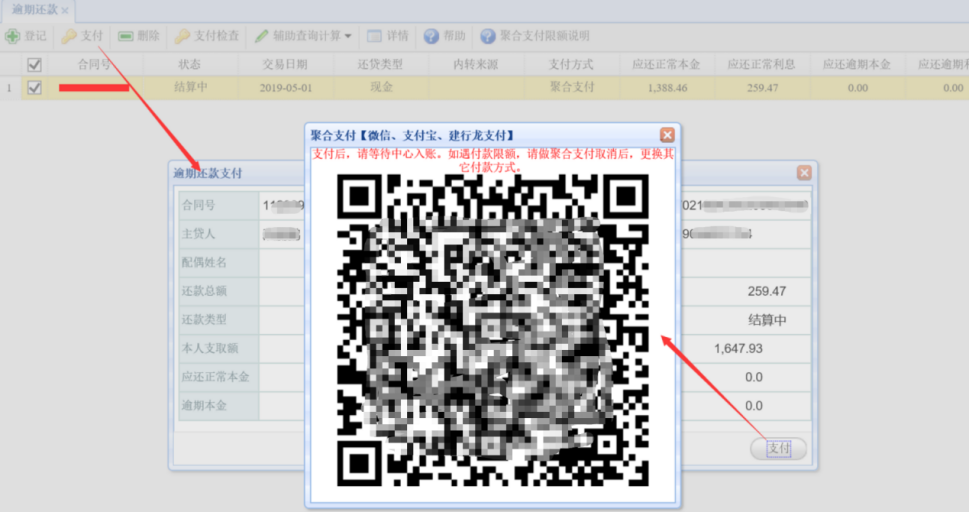Click the 登记 register toolbar button
Screen dimensions: 970x512
pos(26,36)
